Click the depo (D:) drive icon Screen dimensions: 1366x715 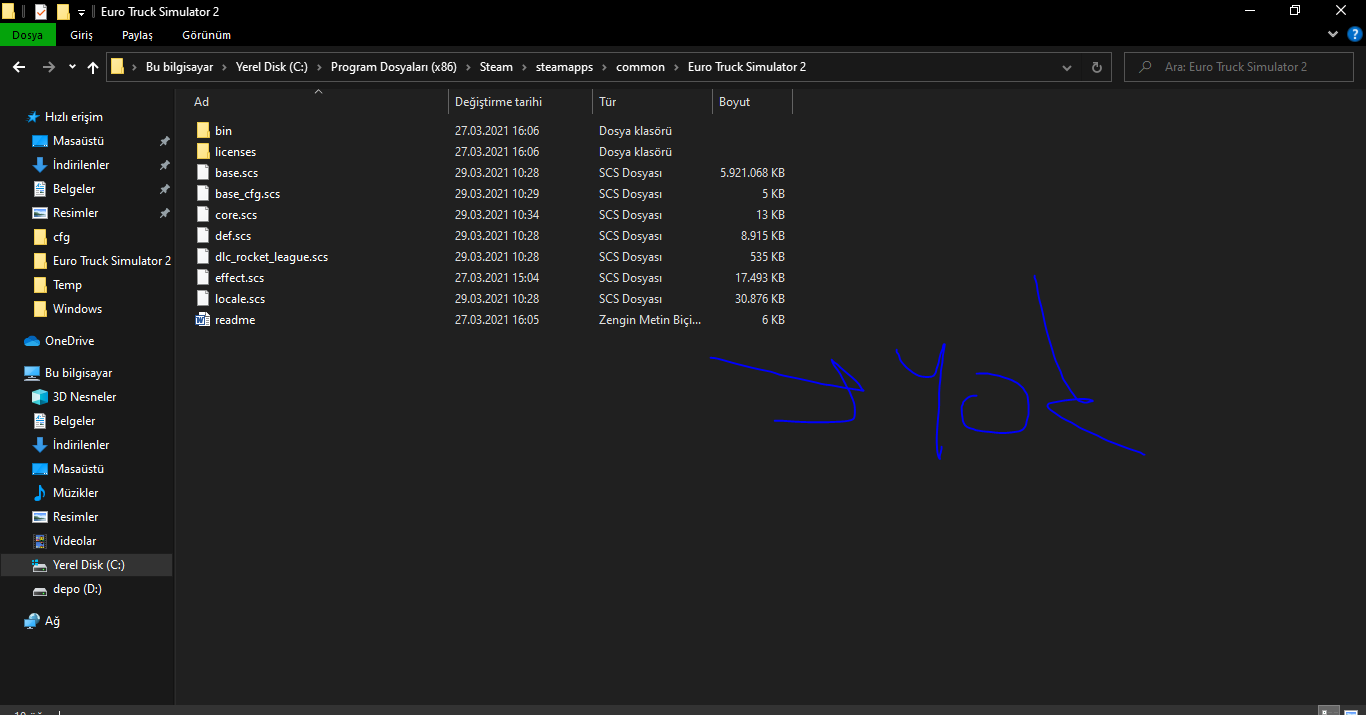pos(40,589)
